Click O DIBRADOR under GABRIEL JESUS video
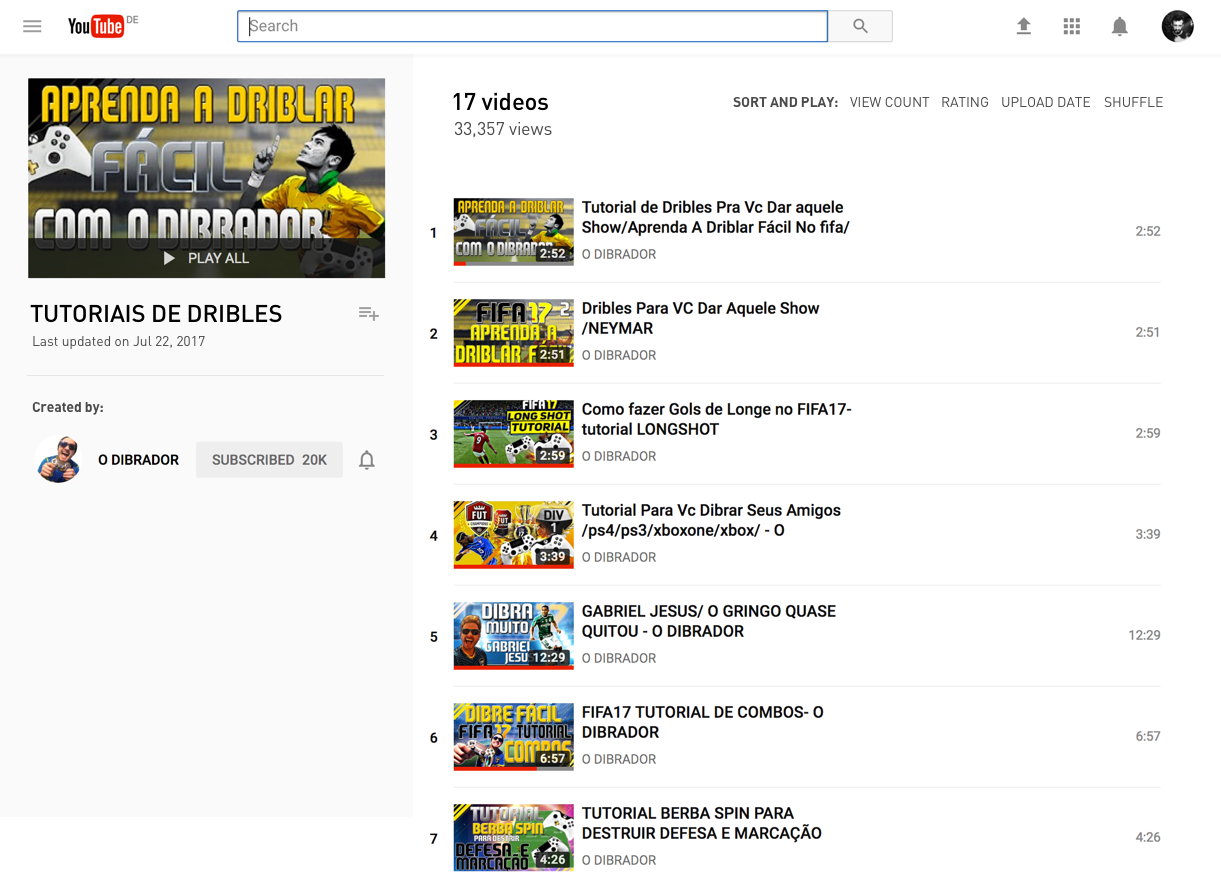The height and width of the screenshot is (883, 1221). click(x=619, y=658)
